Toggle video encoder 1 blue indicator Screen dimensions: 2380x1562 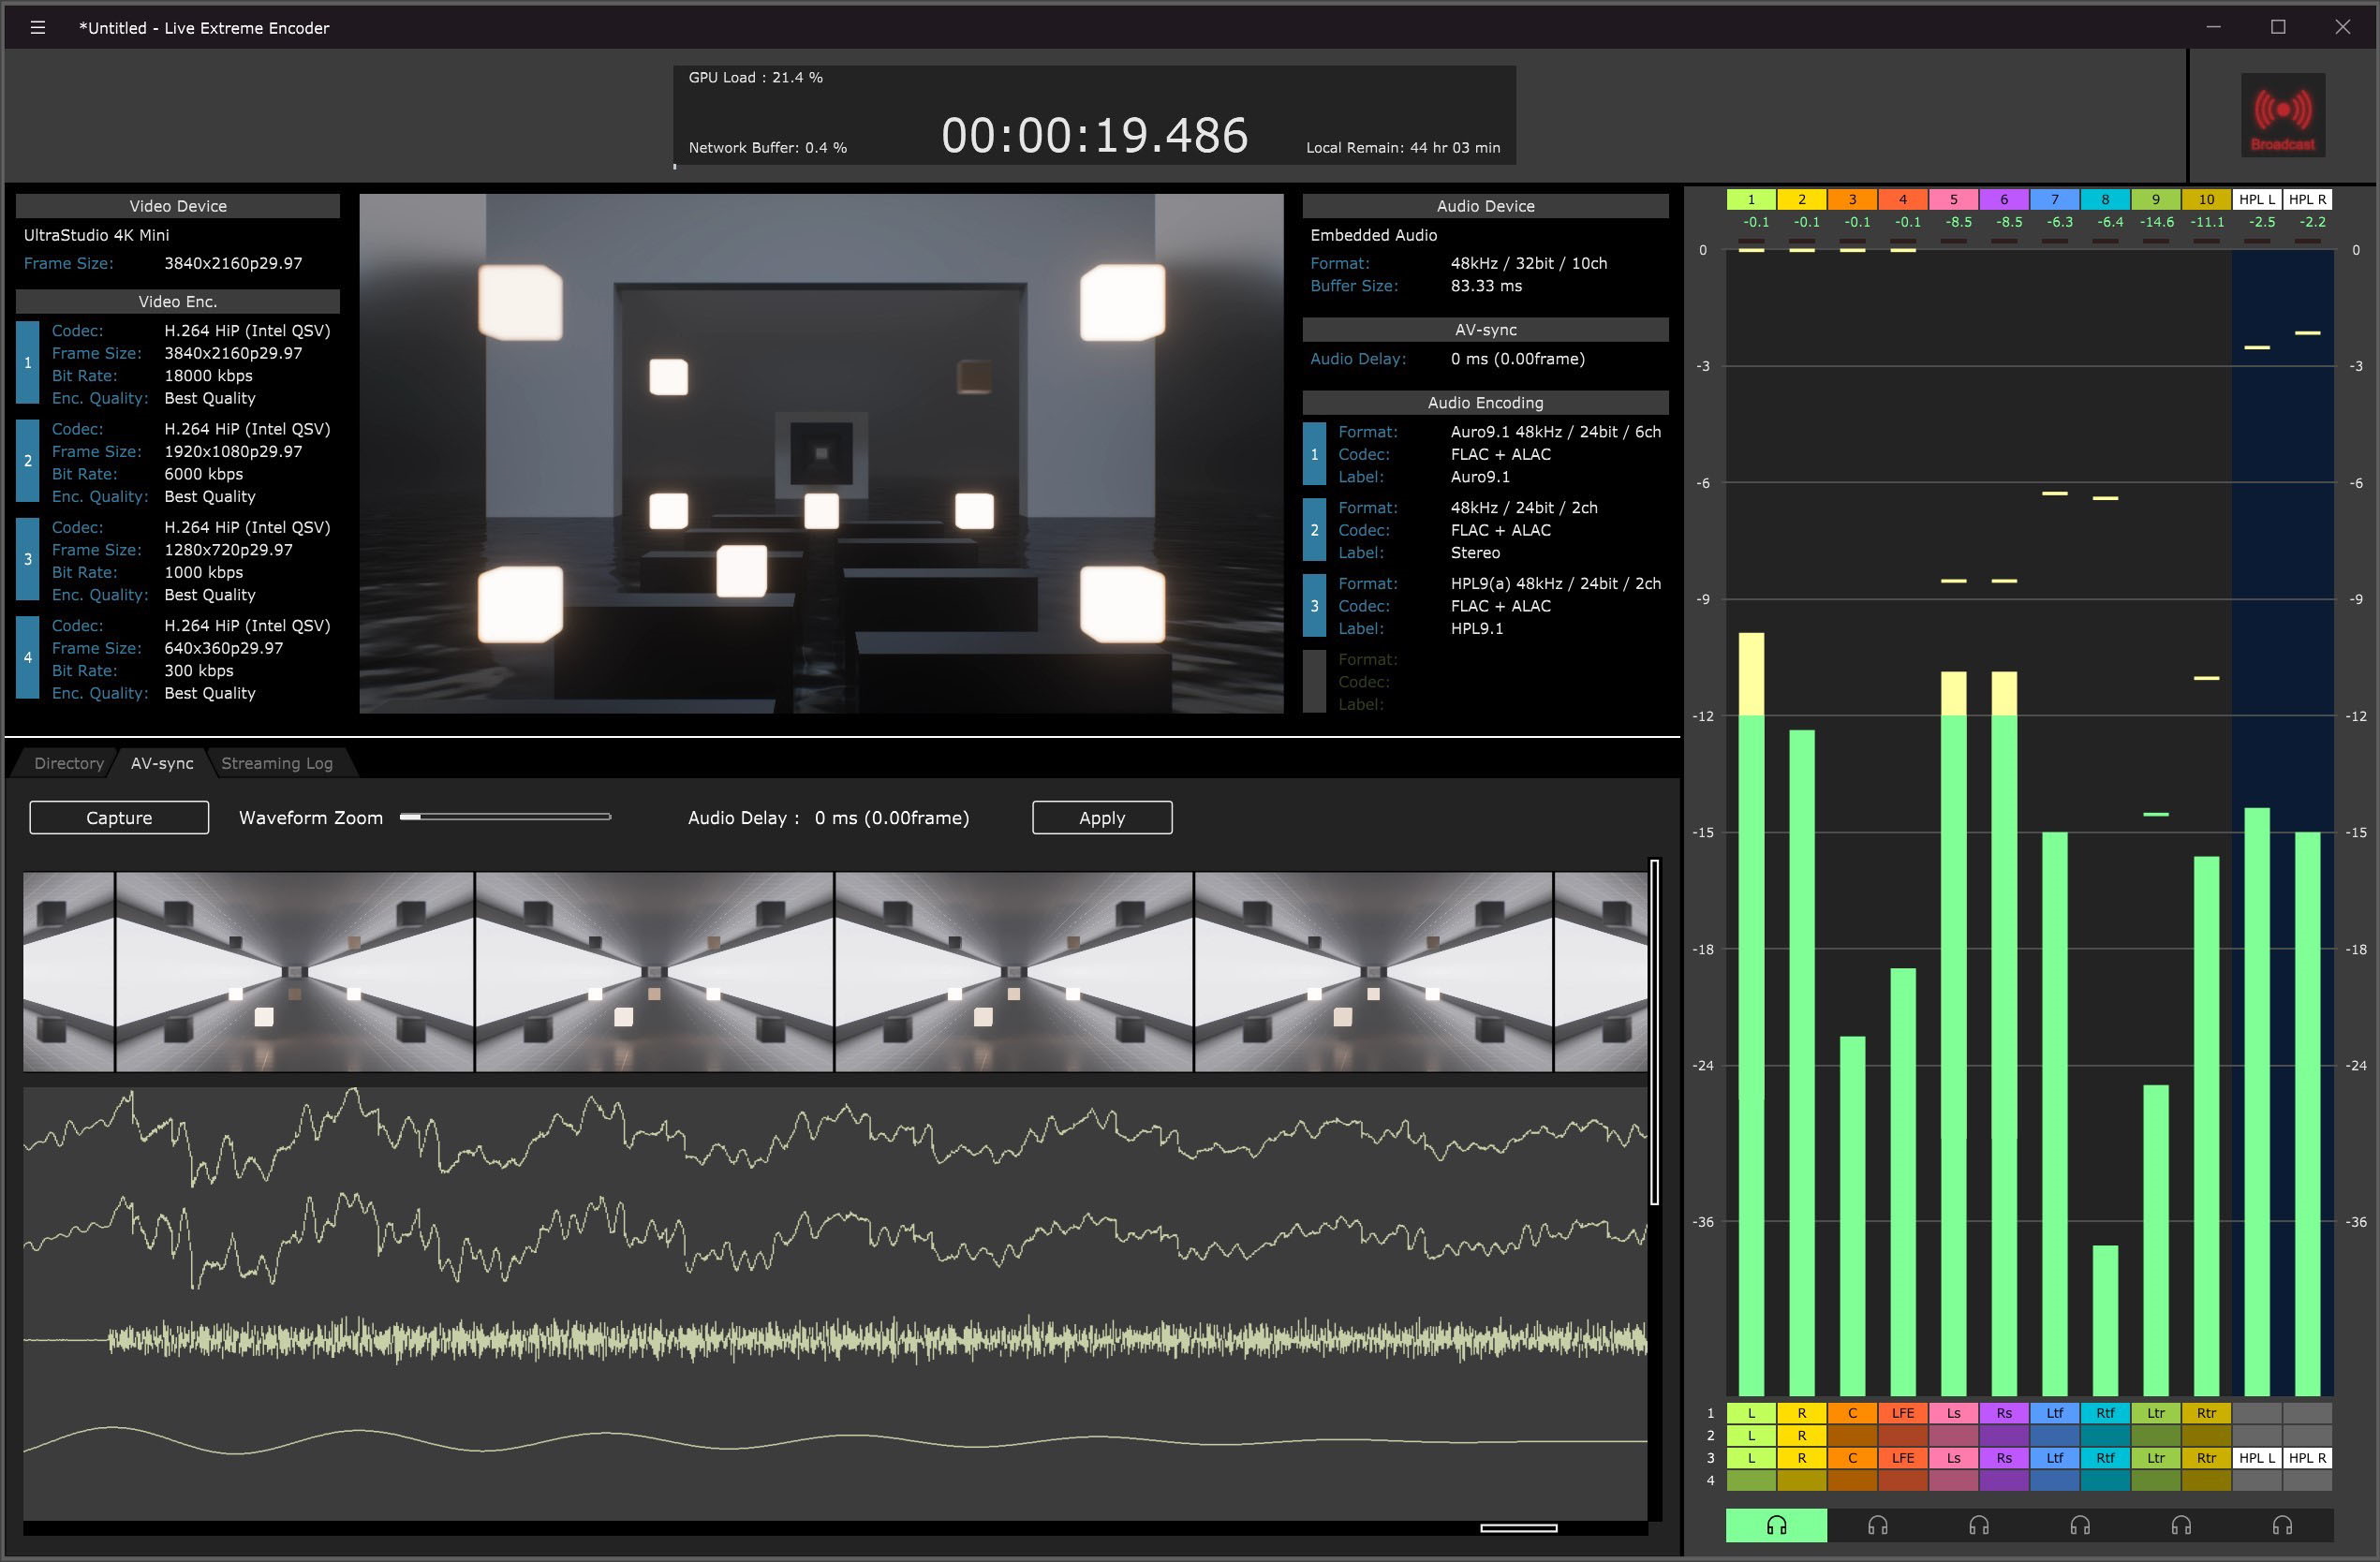pos(28,363)
